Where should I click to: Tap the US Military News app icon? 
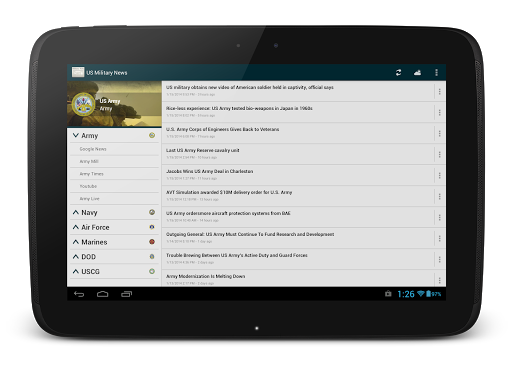[x=78, y=72]
